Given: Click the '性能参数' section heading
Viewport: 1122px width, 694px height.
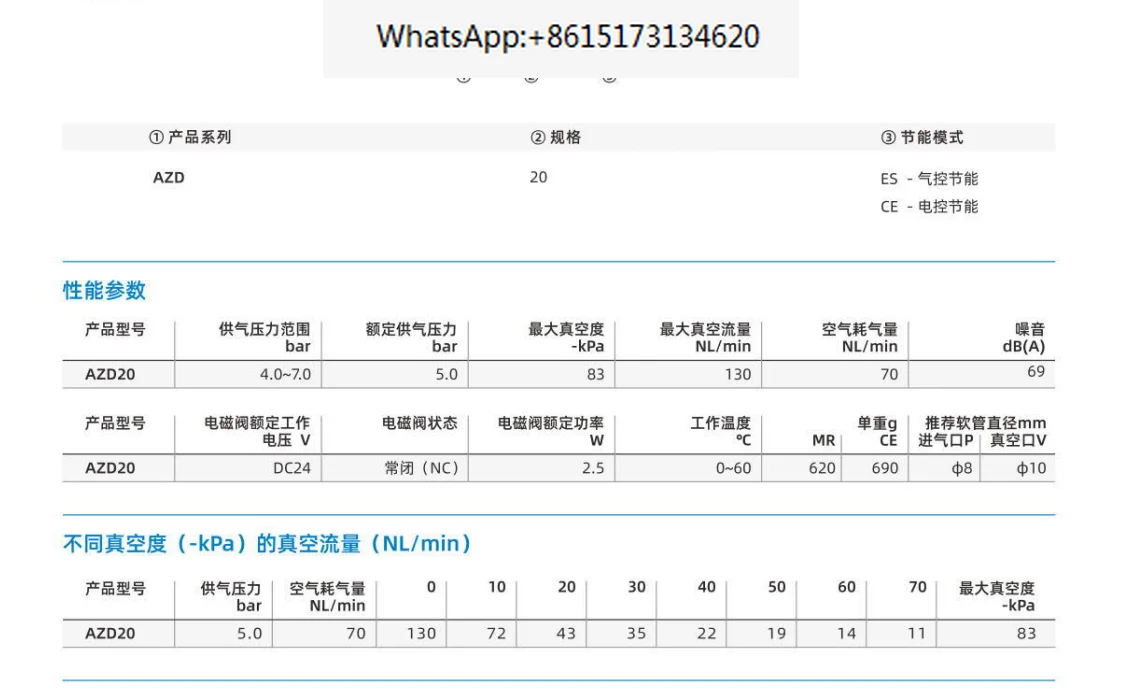Looking at the screenshot, I should (x=104, y=290).
